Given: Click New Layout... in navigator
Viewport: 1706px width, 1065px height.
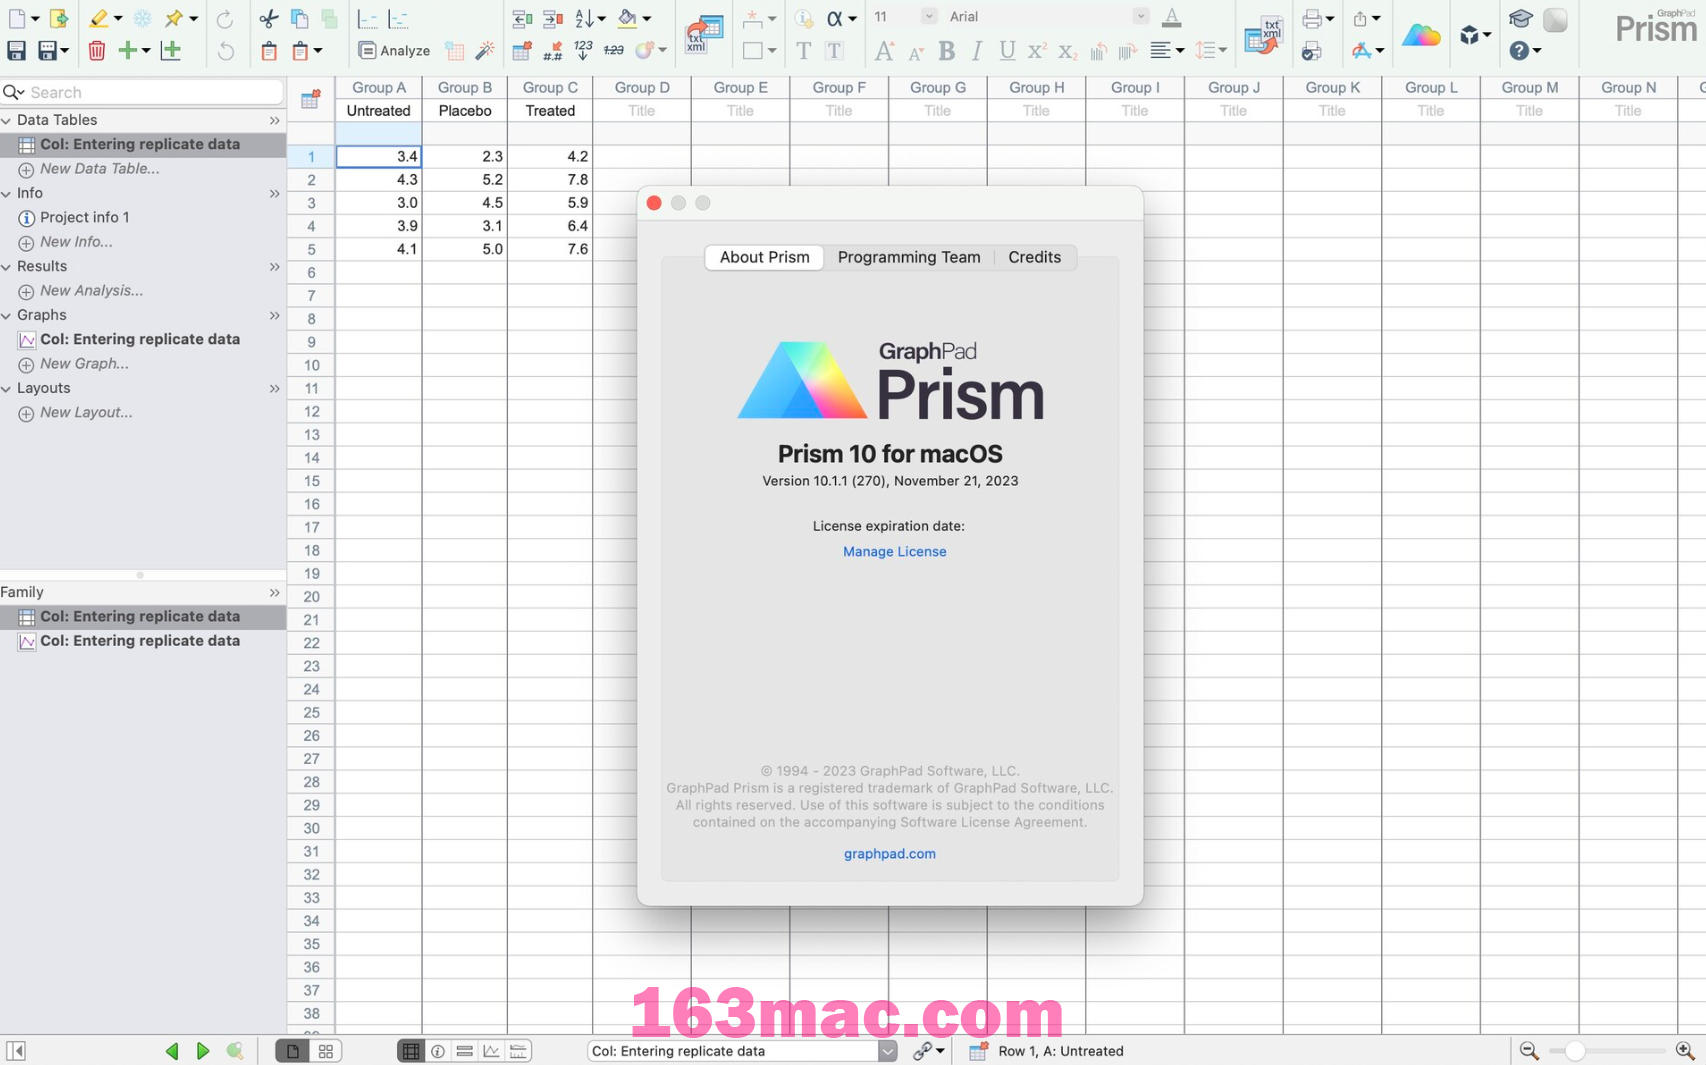Looking at the screenshot, I should tap(86, 412).
